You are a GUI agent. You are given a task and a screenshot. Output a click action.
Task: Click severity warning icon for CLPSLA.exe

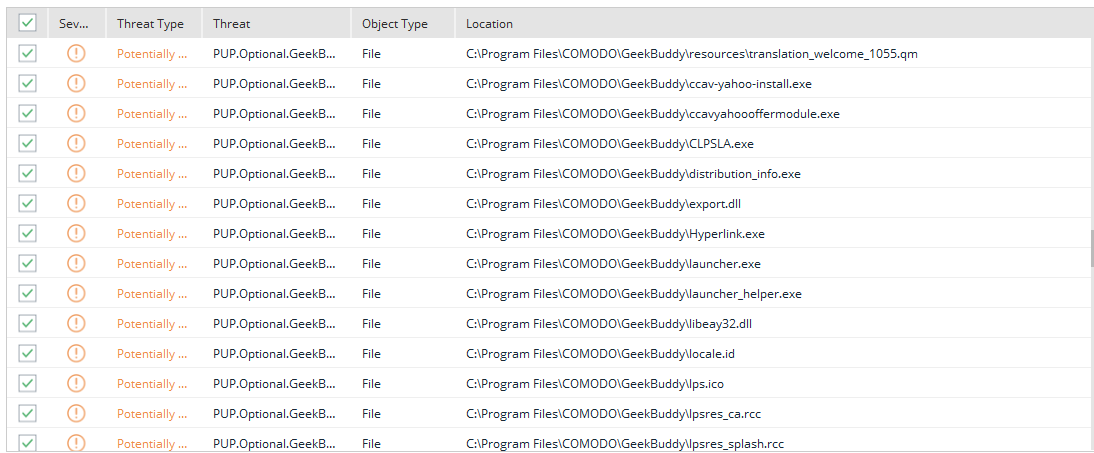pos(76,143)
